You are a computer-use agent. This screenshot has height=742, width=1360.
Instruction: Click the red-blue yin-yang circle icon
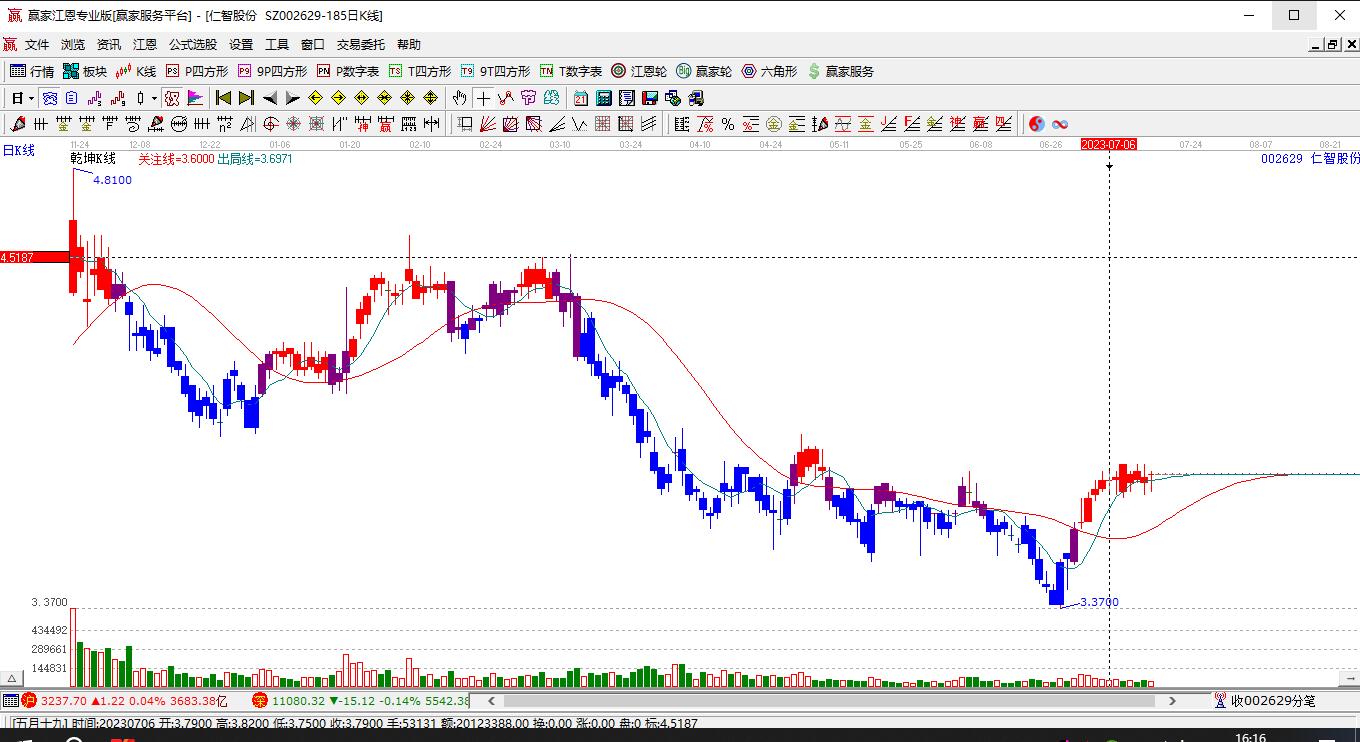point(1037,124)
